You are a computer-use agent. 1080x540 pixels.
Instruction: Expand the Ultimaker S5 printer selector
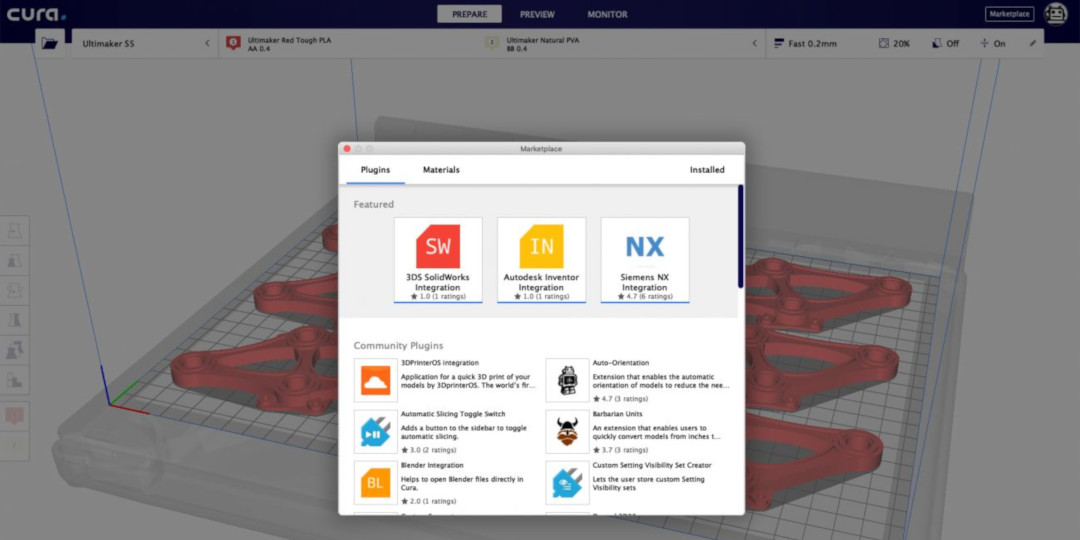145,43
